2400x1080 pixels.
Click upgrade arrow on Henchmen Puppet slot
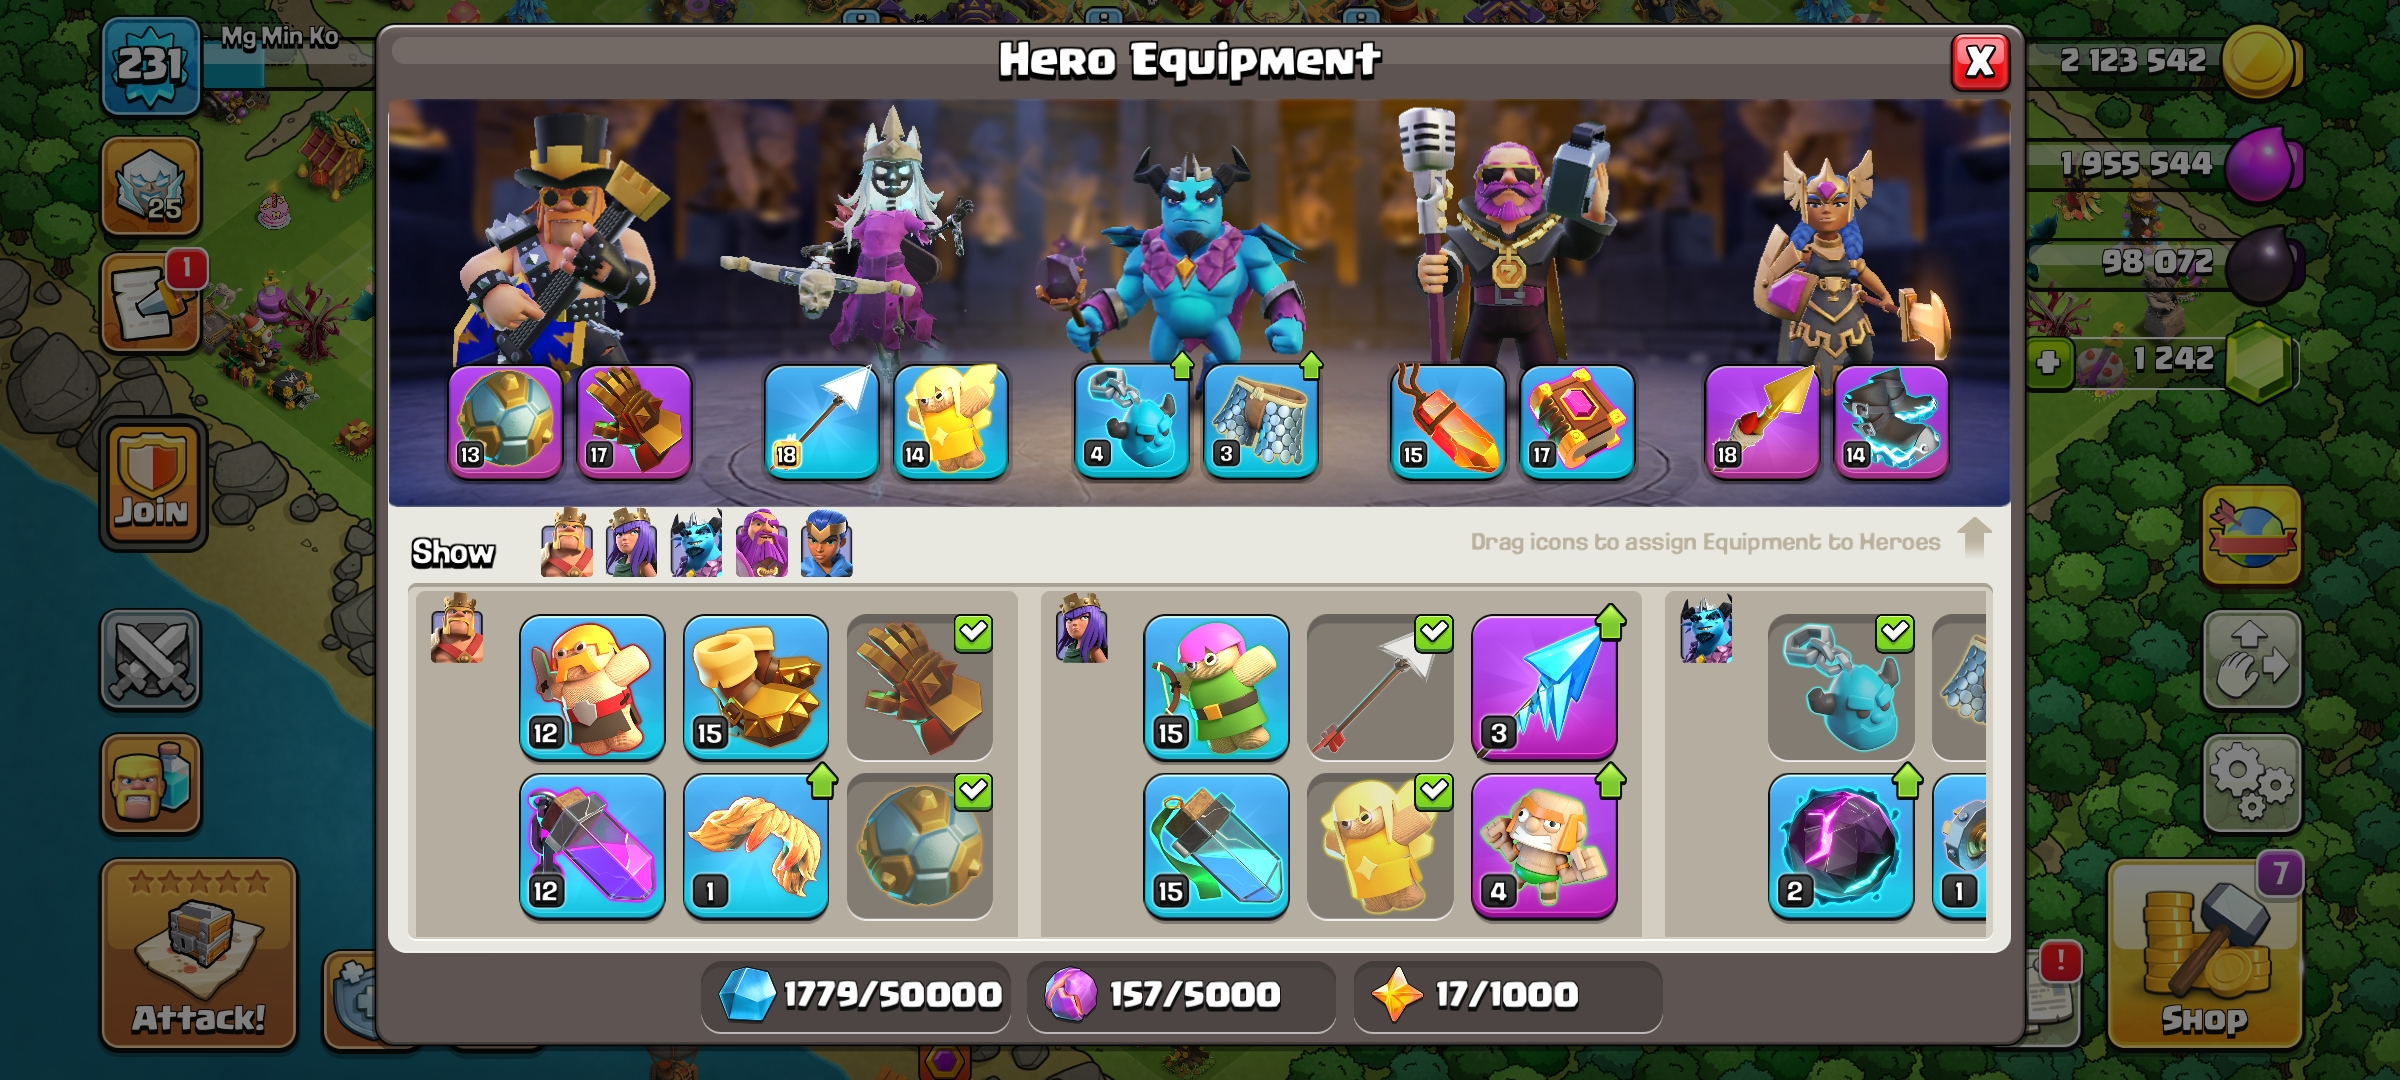1182,366
